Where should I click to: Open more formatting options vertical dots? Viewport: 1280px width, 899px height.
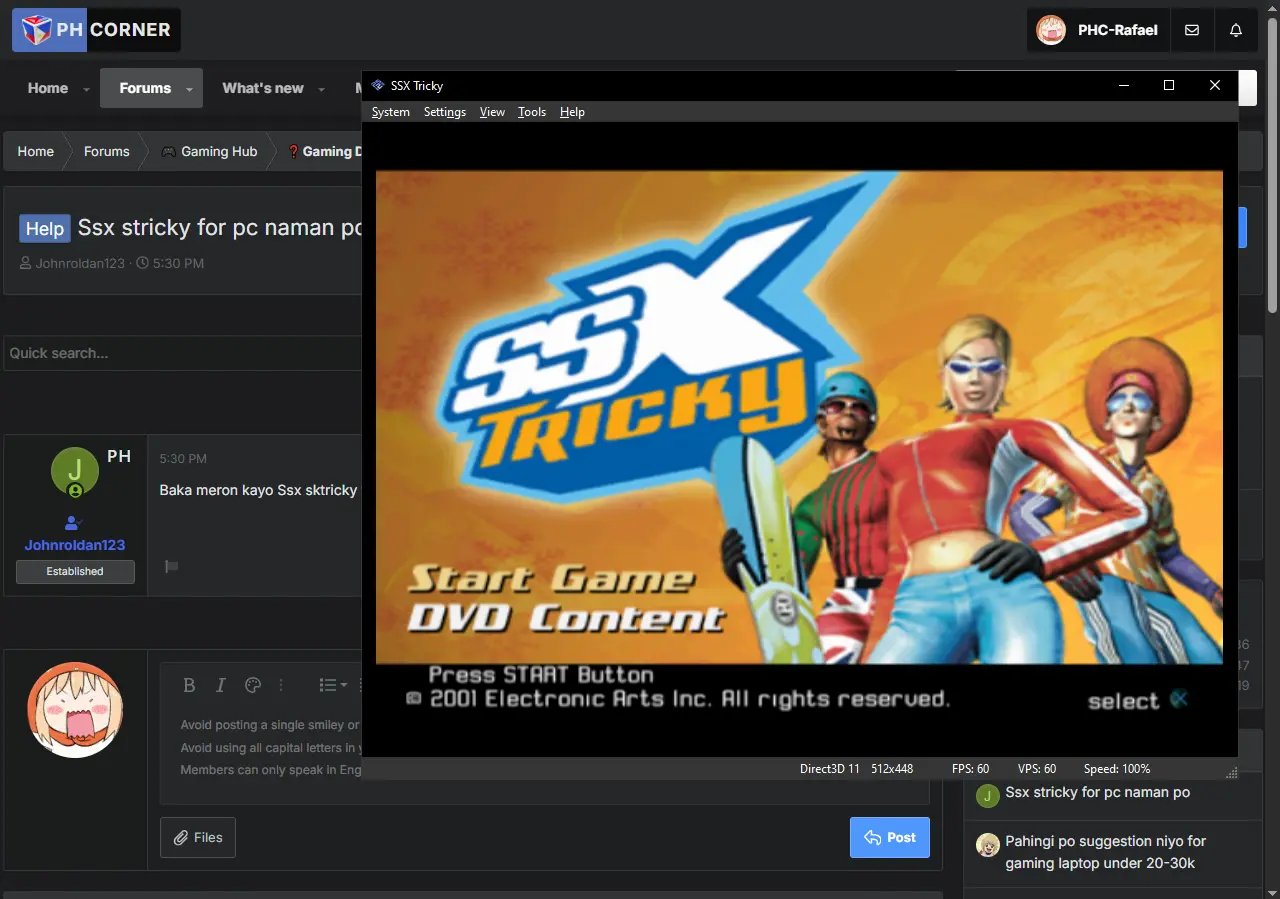pos(281,685)
